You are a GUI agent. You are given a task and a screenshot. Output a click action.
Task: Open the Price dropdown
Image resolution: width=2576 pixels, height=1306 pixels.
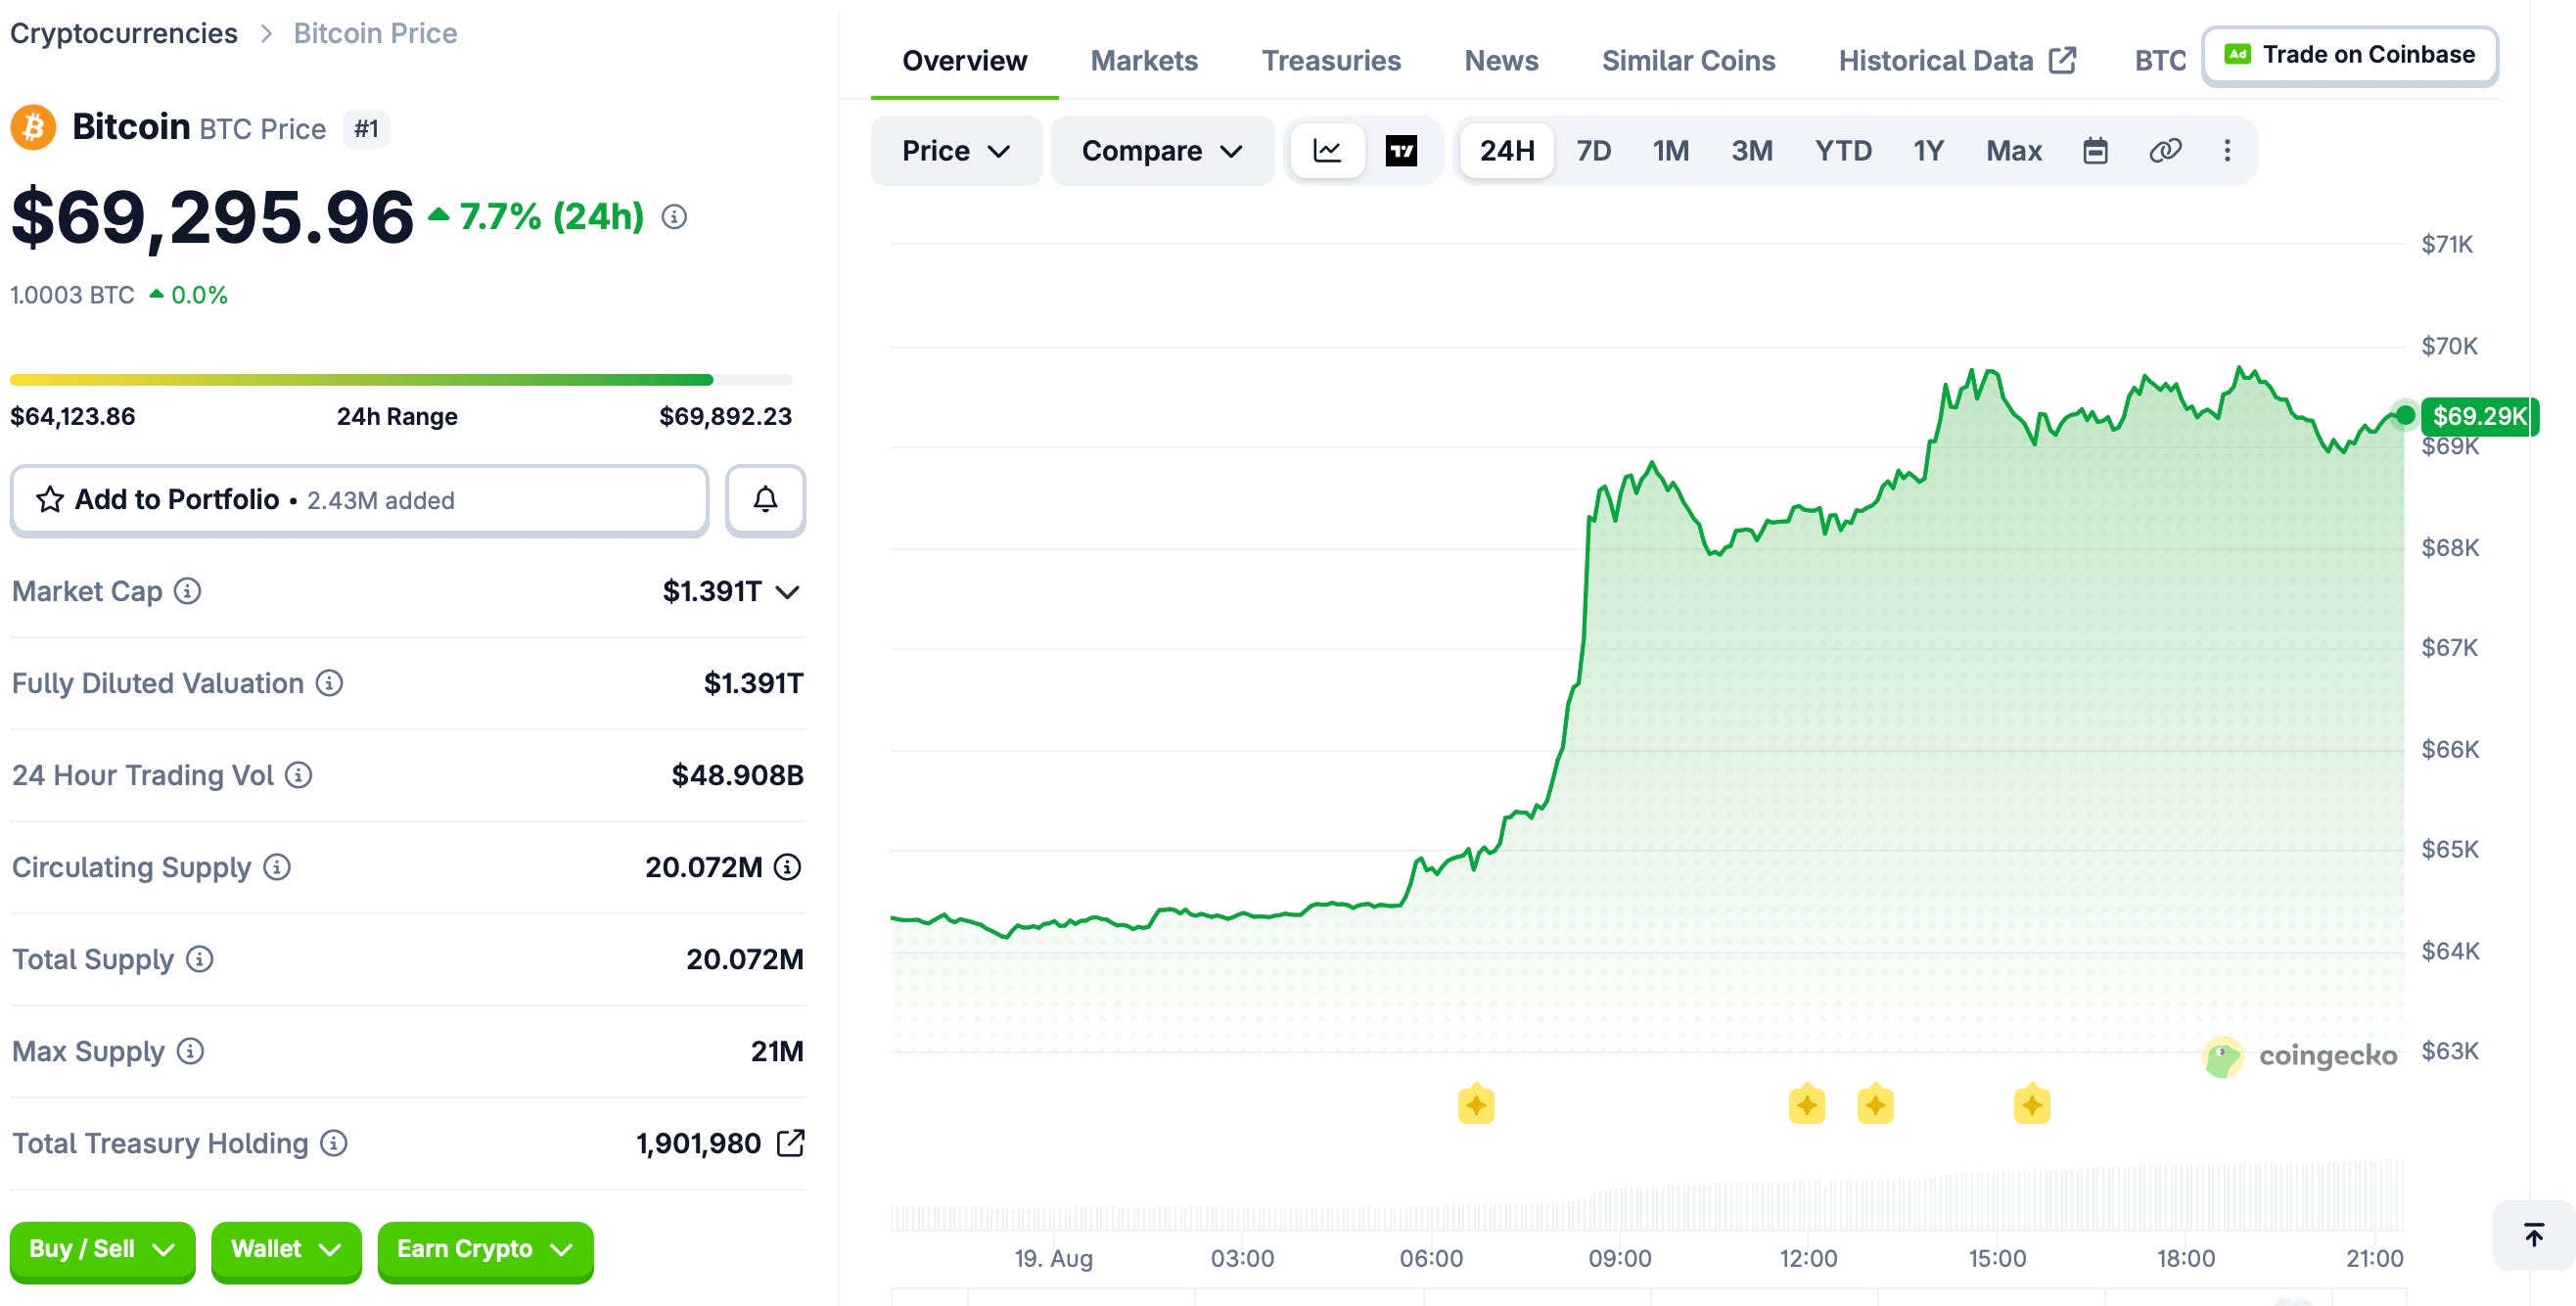click(x=956, y=151)
